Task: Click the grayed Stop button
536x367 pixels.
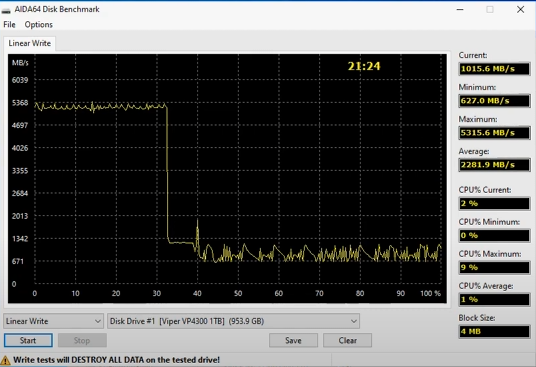Action: pos(82,340)
